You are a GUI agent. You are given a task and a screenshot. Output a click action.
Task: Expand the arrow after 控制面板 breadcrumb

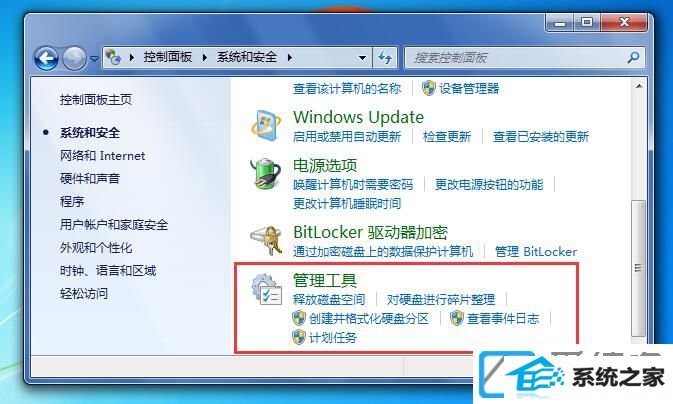tap(205, 57)
